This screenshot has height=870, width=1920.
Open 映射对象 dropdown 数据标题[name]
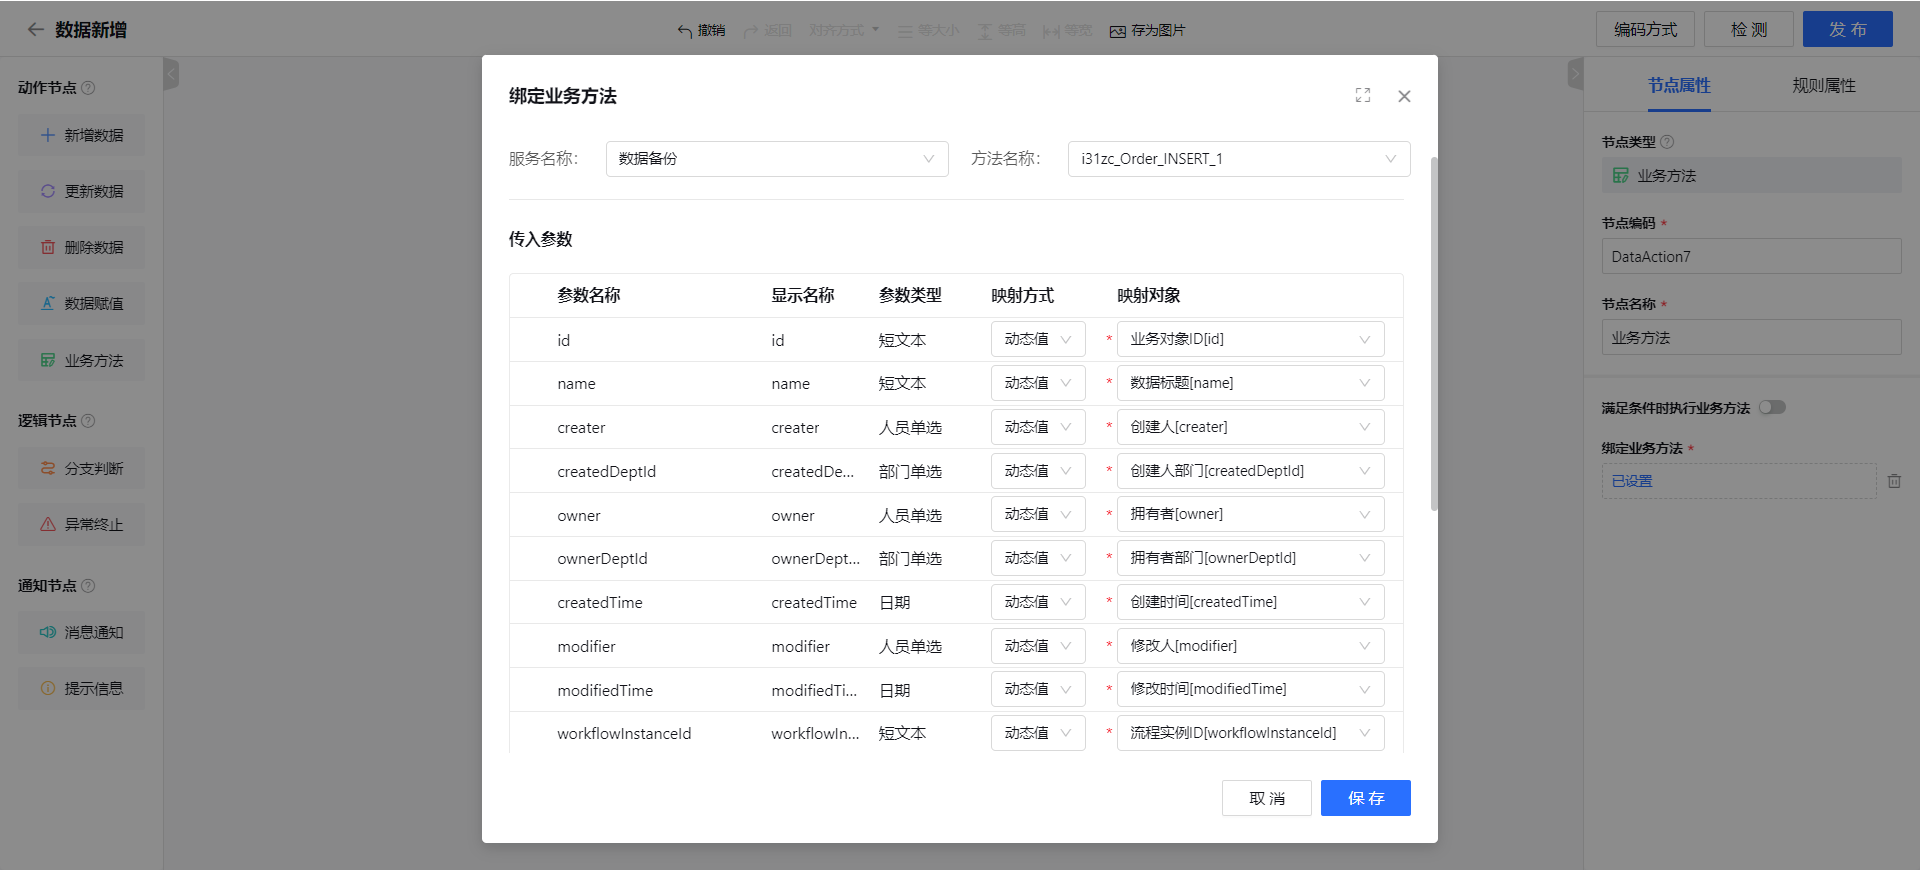pos(1250,383)
